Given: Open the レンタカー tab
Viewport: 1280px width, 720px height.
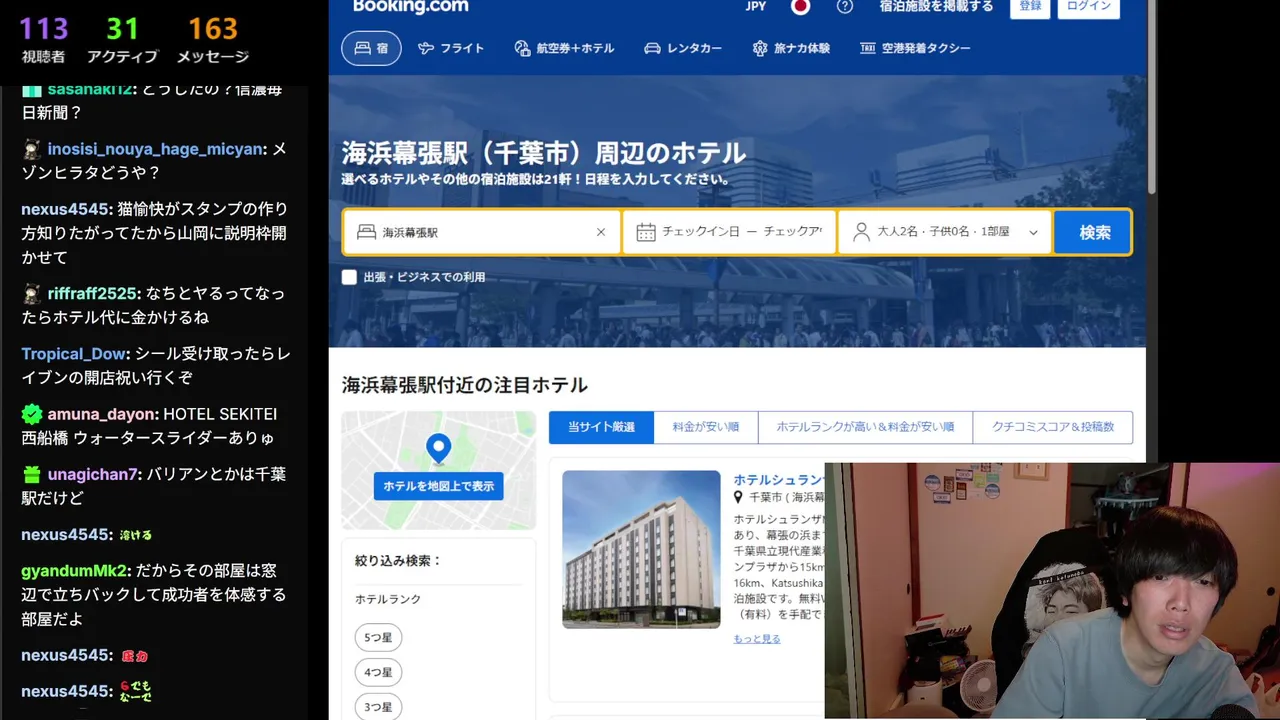Looking at the screenshot, I should point(683,48).
